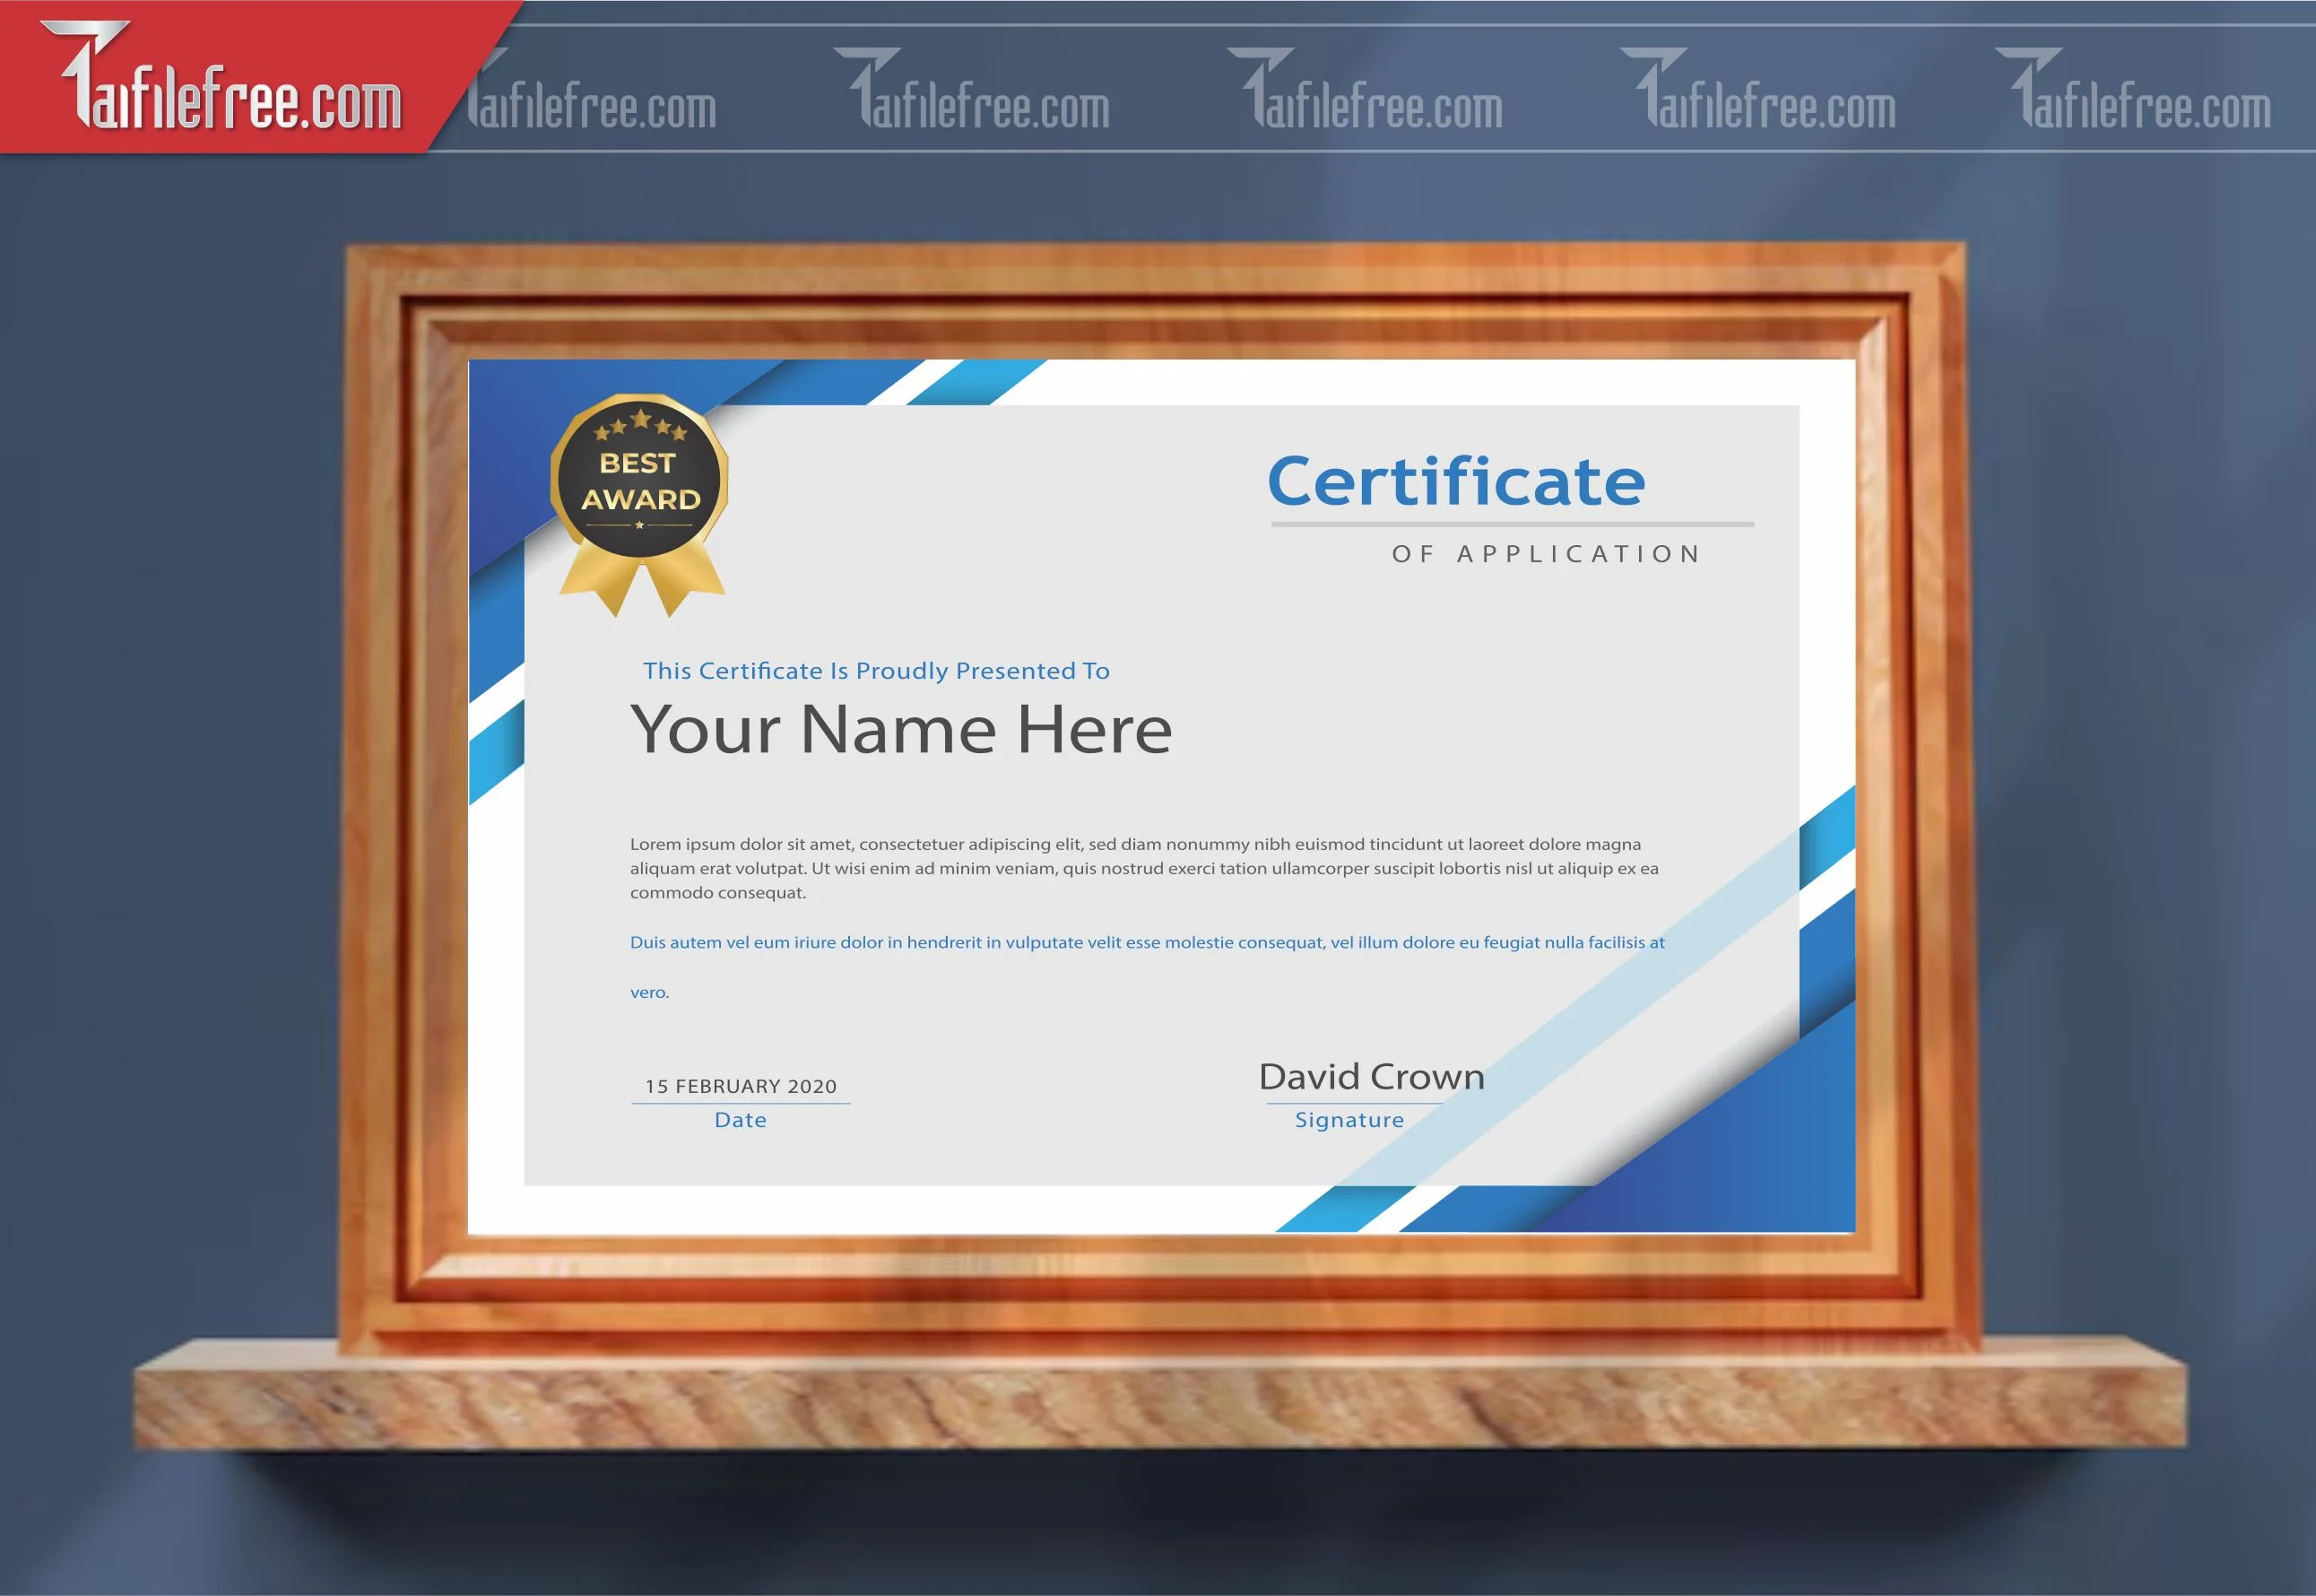Select the OF APPLICATION subtitle text
The height and width of the screenshot is (1596, 2316).
click(1546, 554)
